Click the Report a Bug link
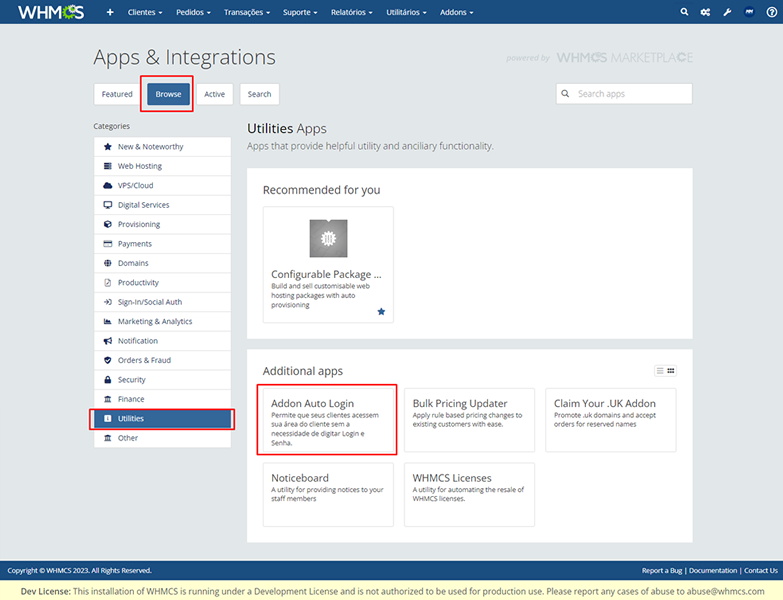 click(x=664, y=570)
